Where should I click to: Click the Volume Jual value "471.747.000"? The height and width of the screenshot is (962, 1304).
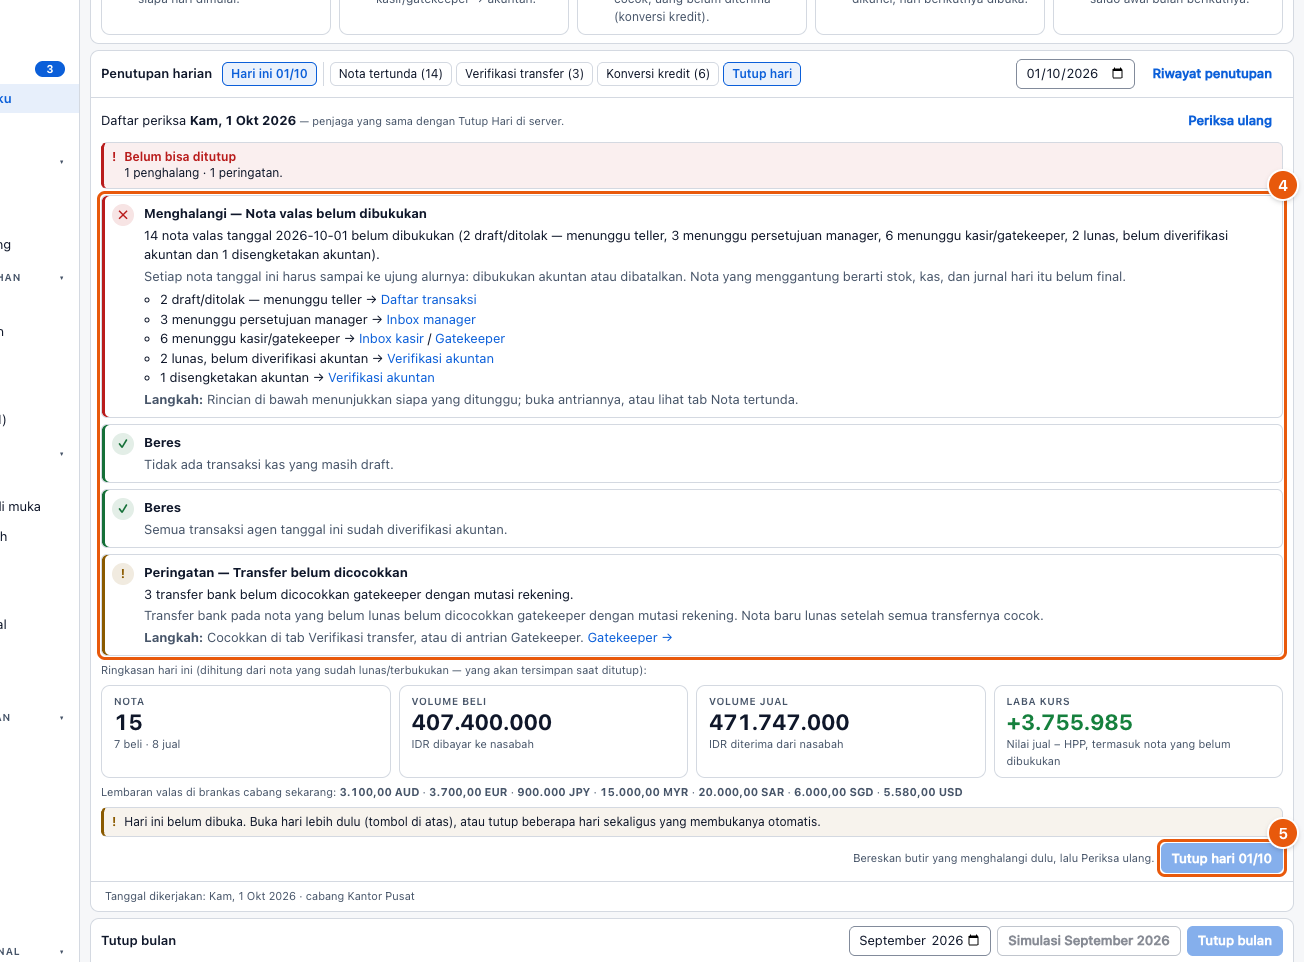[779, 723]
